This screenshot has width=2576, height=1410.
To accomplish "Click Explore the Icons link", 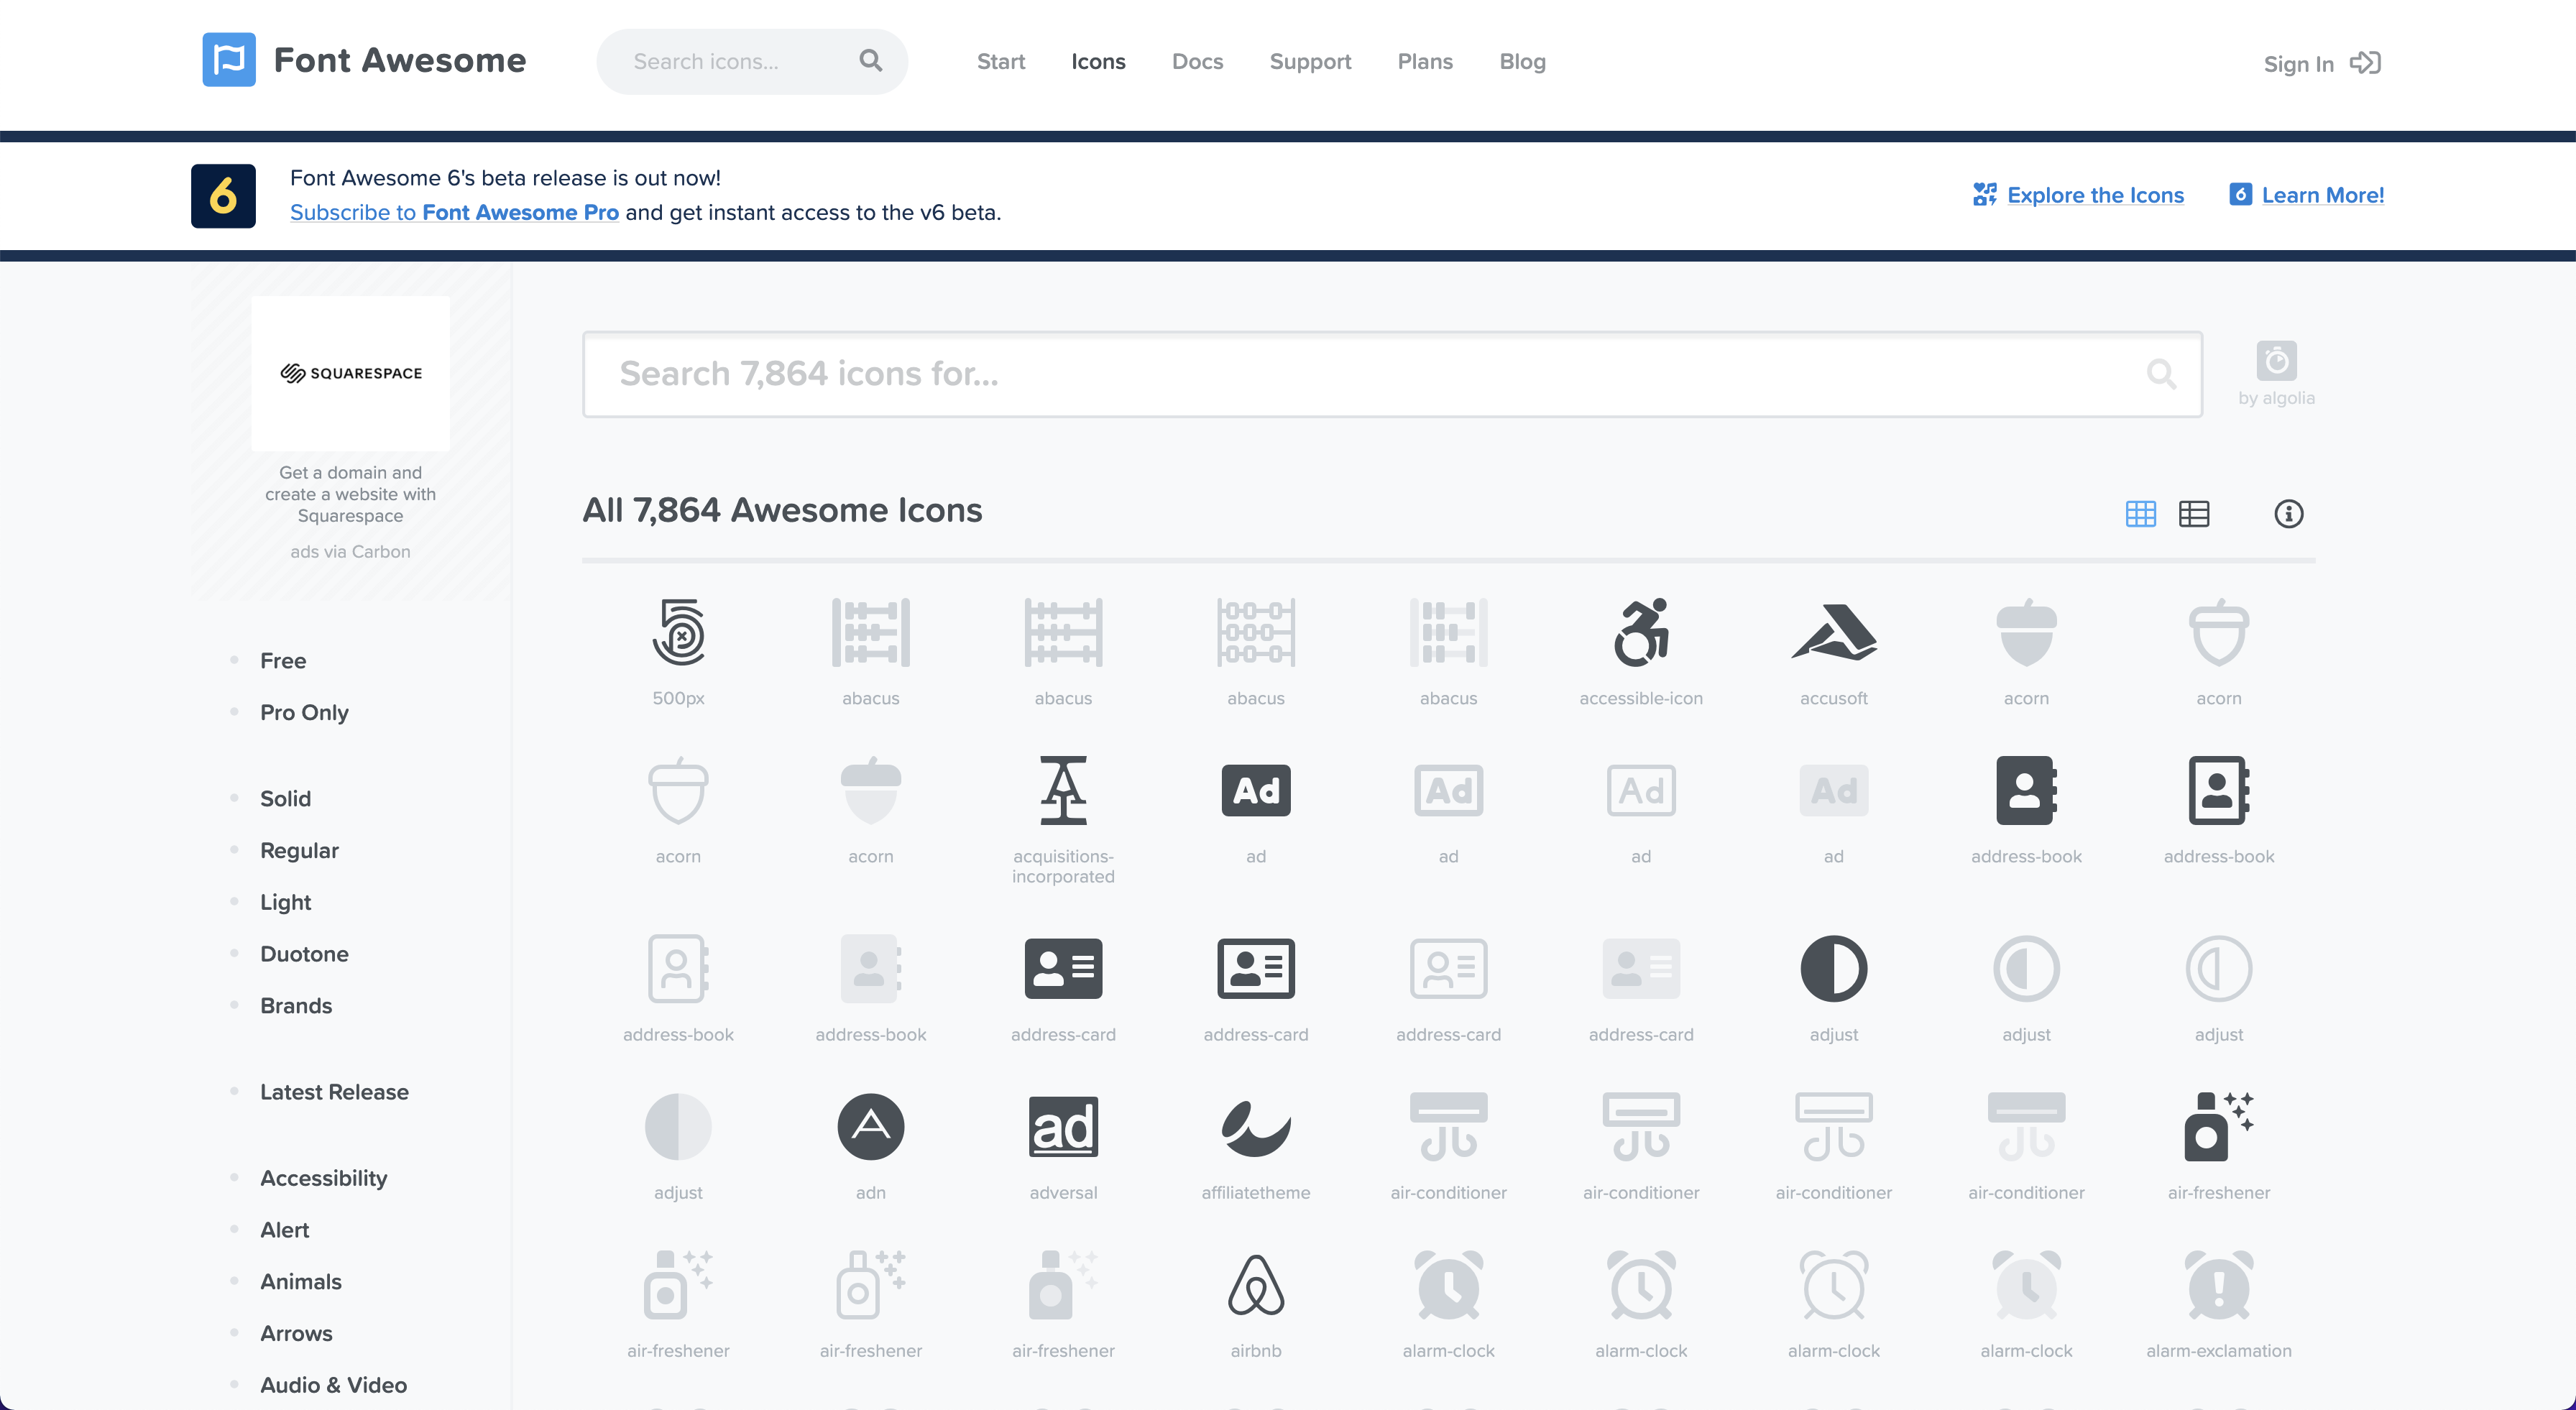I will [2095, 196].
